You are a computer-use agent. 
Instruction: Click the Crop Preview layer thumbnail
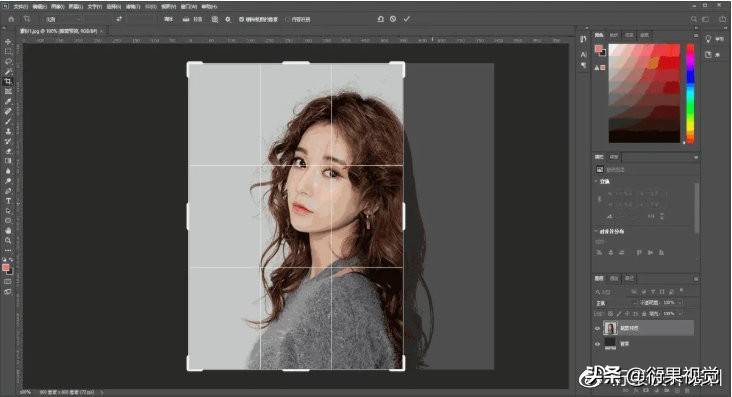(610, 328)
